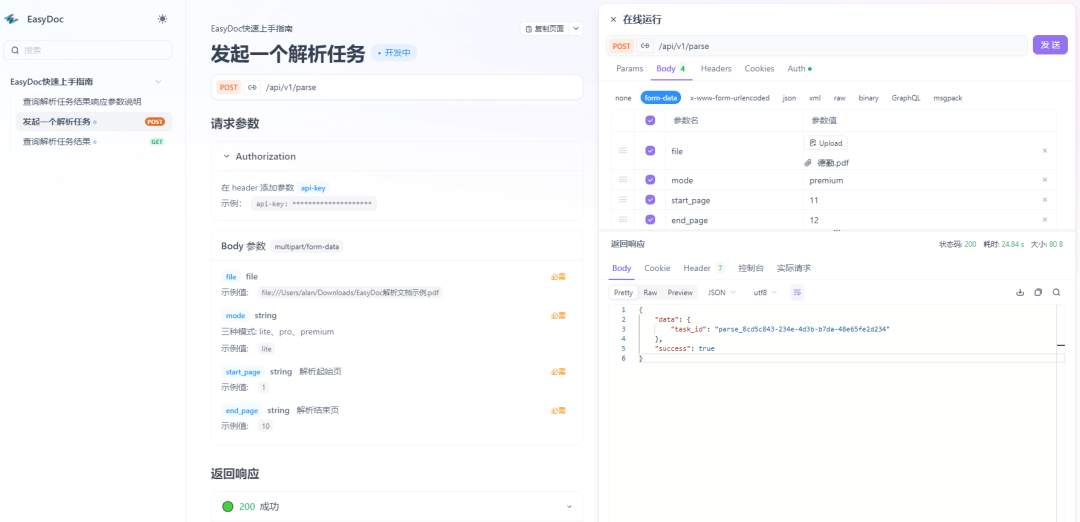
Task: Collapse the EasyDoc快速上手指南 sidebar group
Action: (x=158, y=81)
